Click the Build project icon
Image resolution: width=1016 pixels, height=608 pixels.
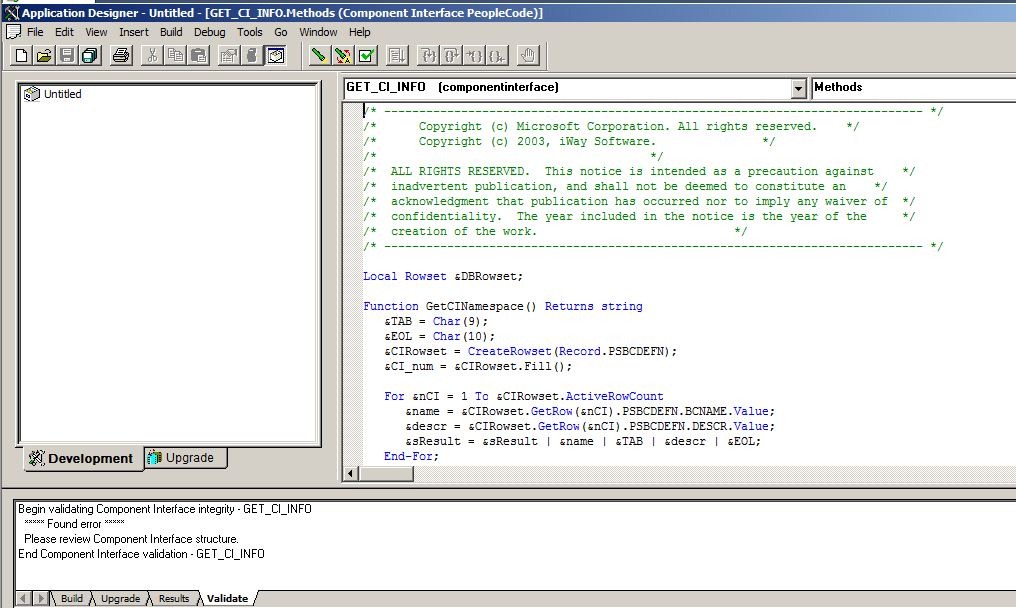(x=252, y=56)
